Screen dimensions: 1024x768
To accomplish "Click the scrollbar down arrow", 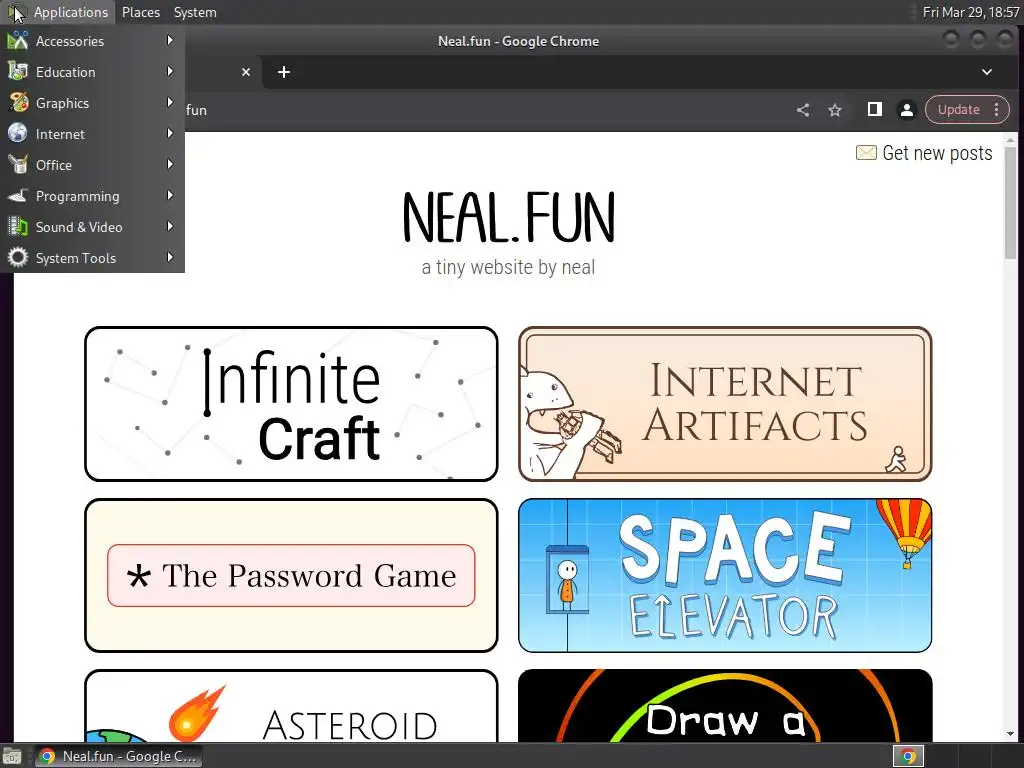I will point(1010,735).
